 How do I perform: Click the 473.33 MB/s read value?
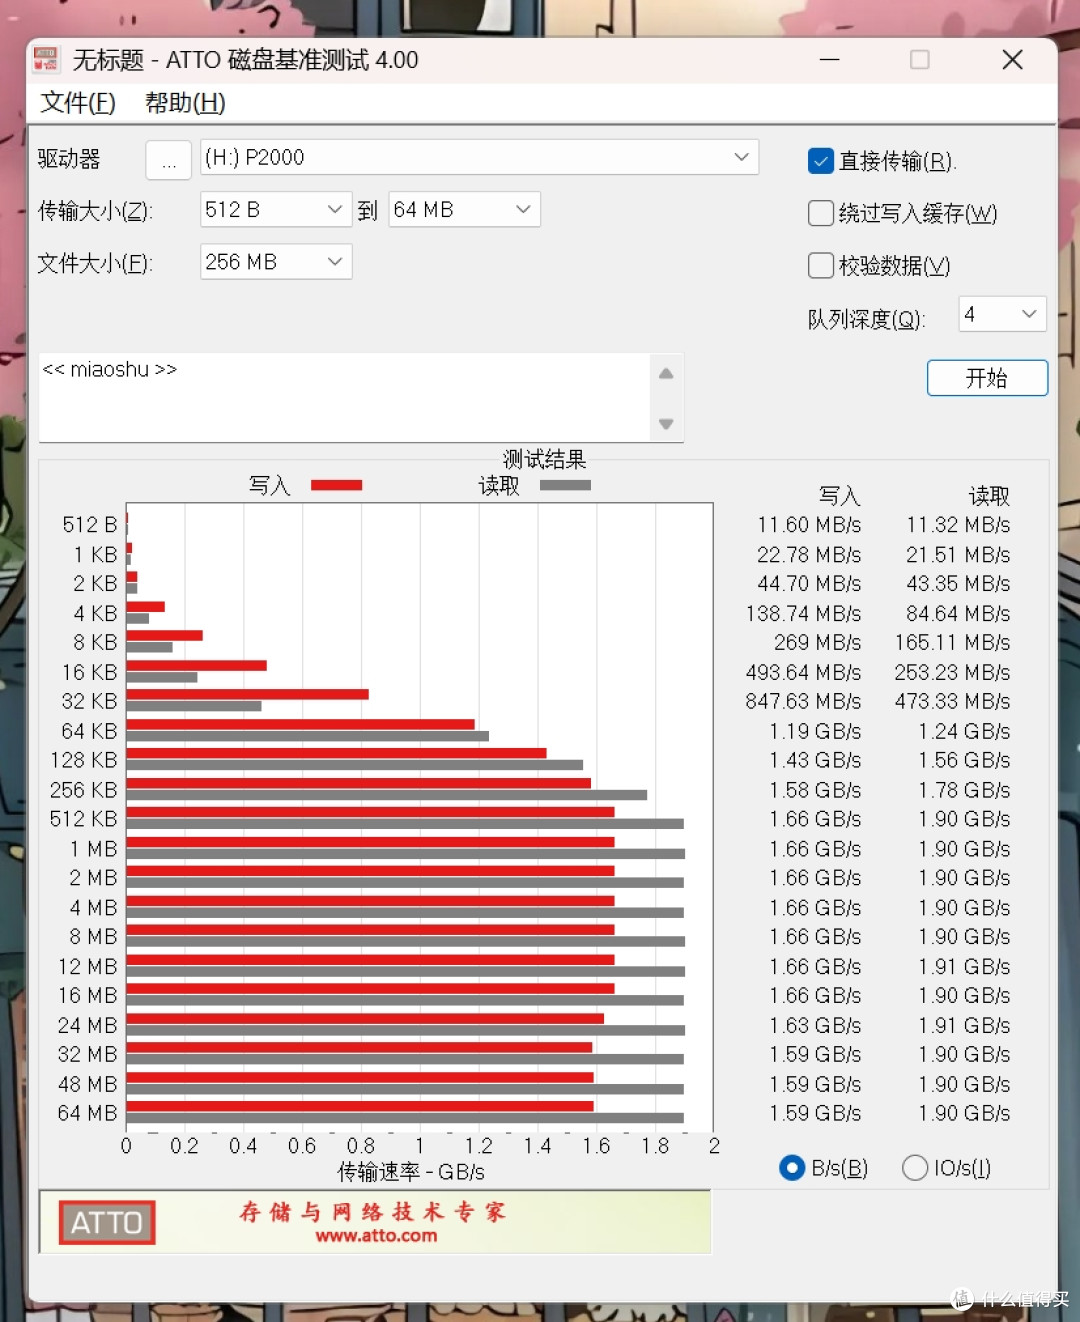(x=952, y=701)
